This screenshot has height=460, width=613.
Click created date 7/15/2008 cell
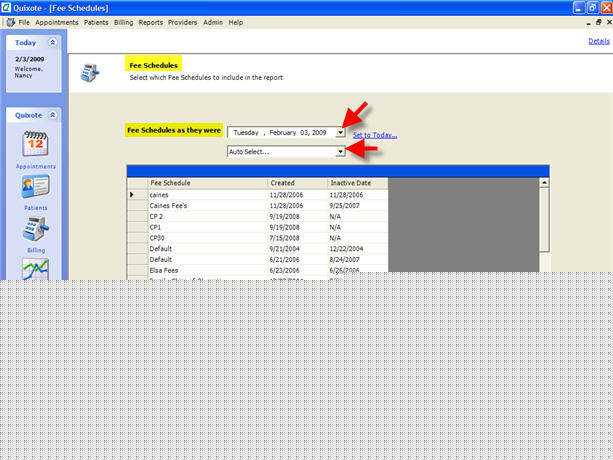point(297,238)
